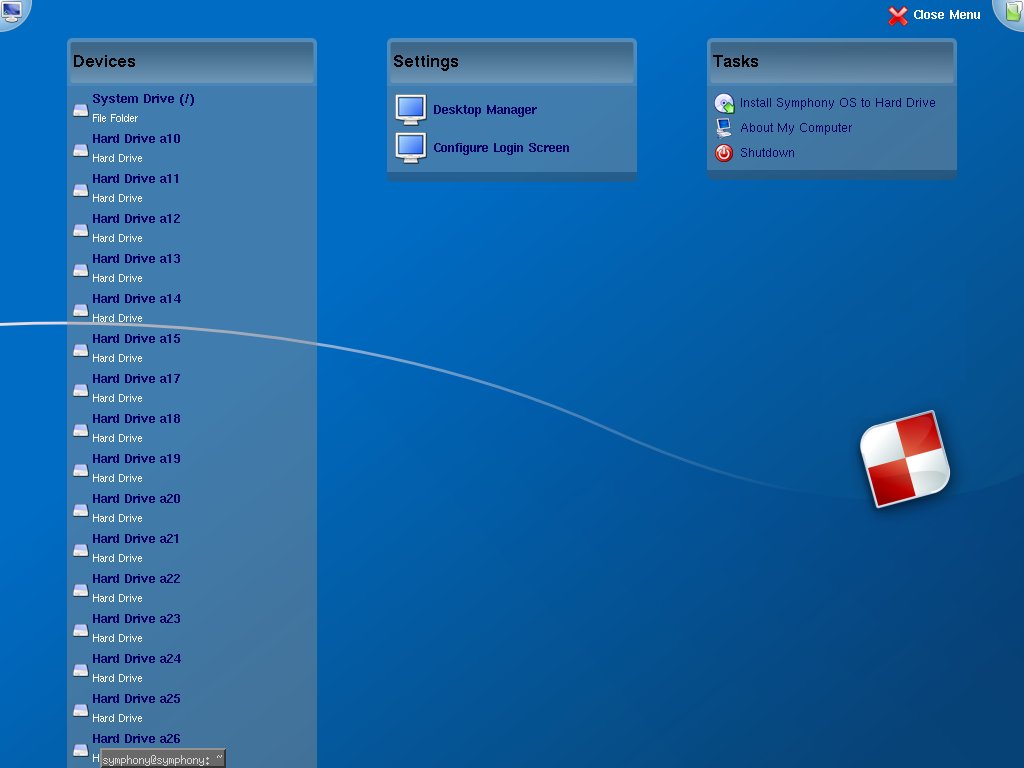Image resolution: width=1024 pixels, height=768 pixels.
Task: Open Hard Drive a20
Action: click(136, 498)
